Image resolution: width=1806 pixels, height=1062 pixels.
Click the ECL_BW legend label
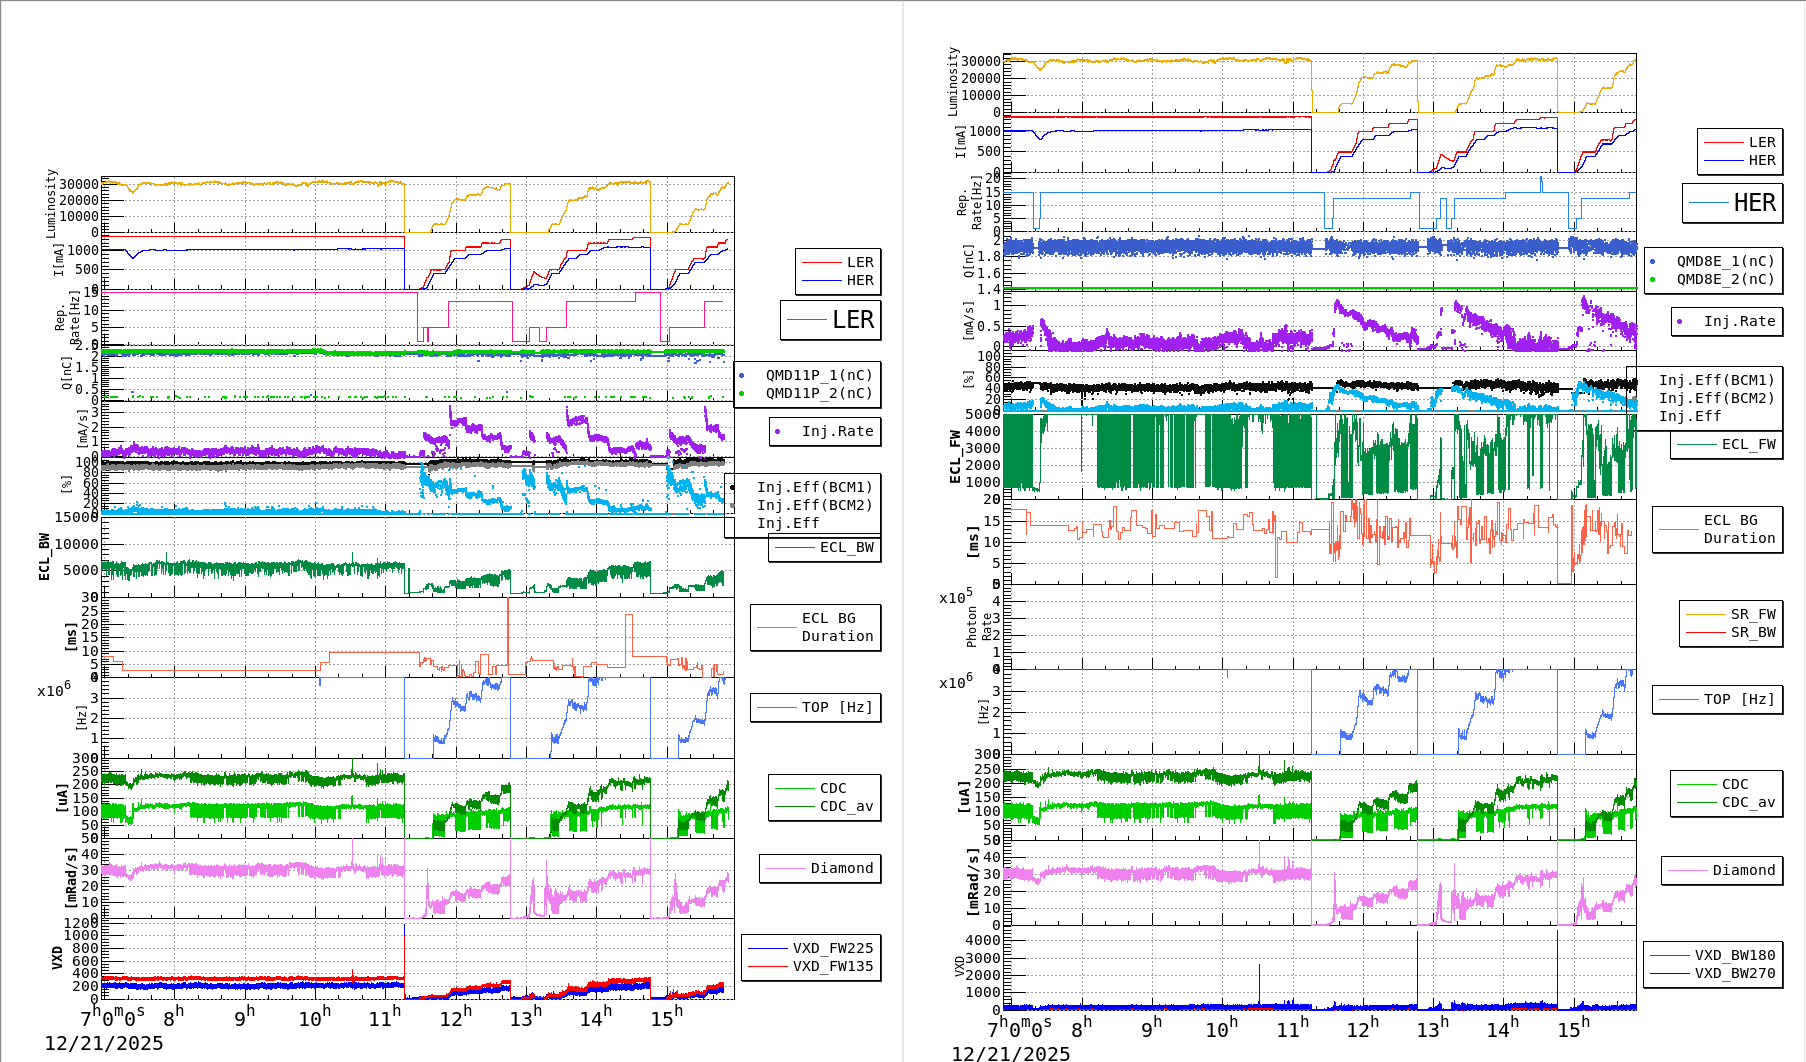[x=846, y=547]
